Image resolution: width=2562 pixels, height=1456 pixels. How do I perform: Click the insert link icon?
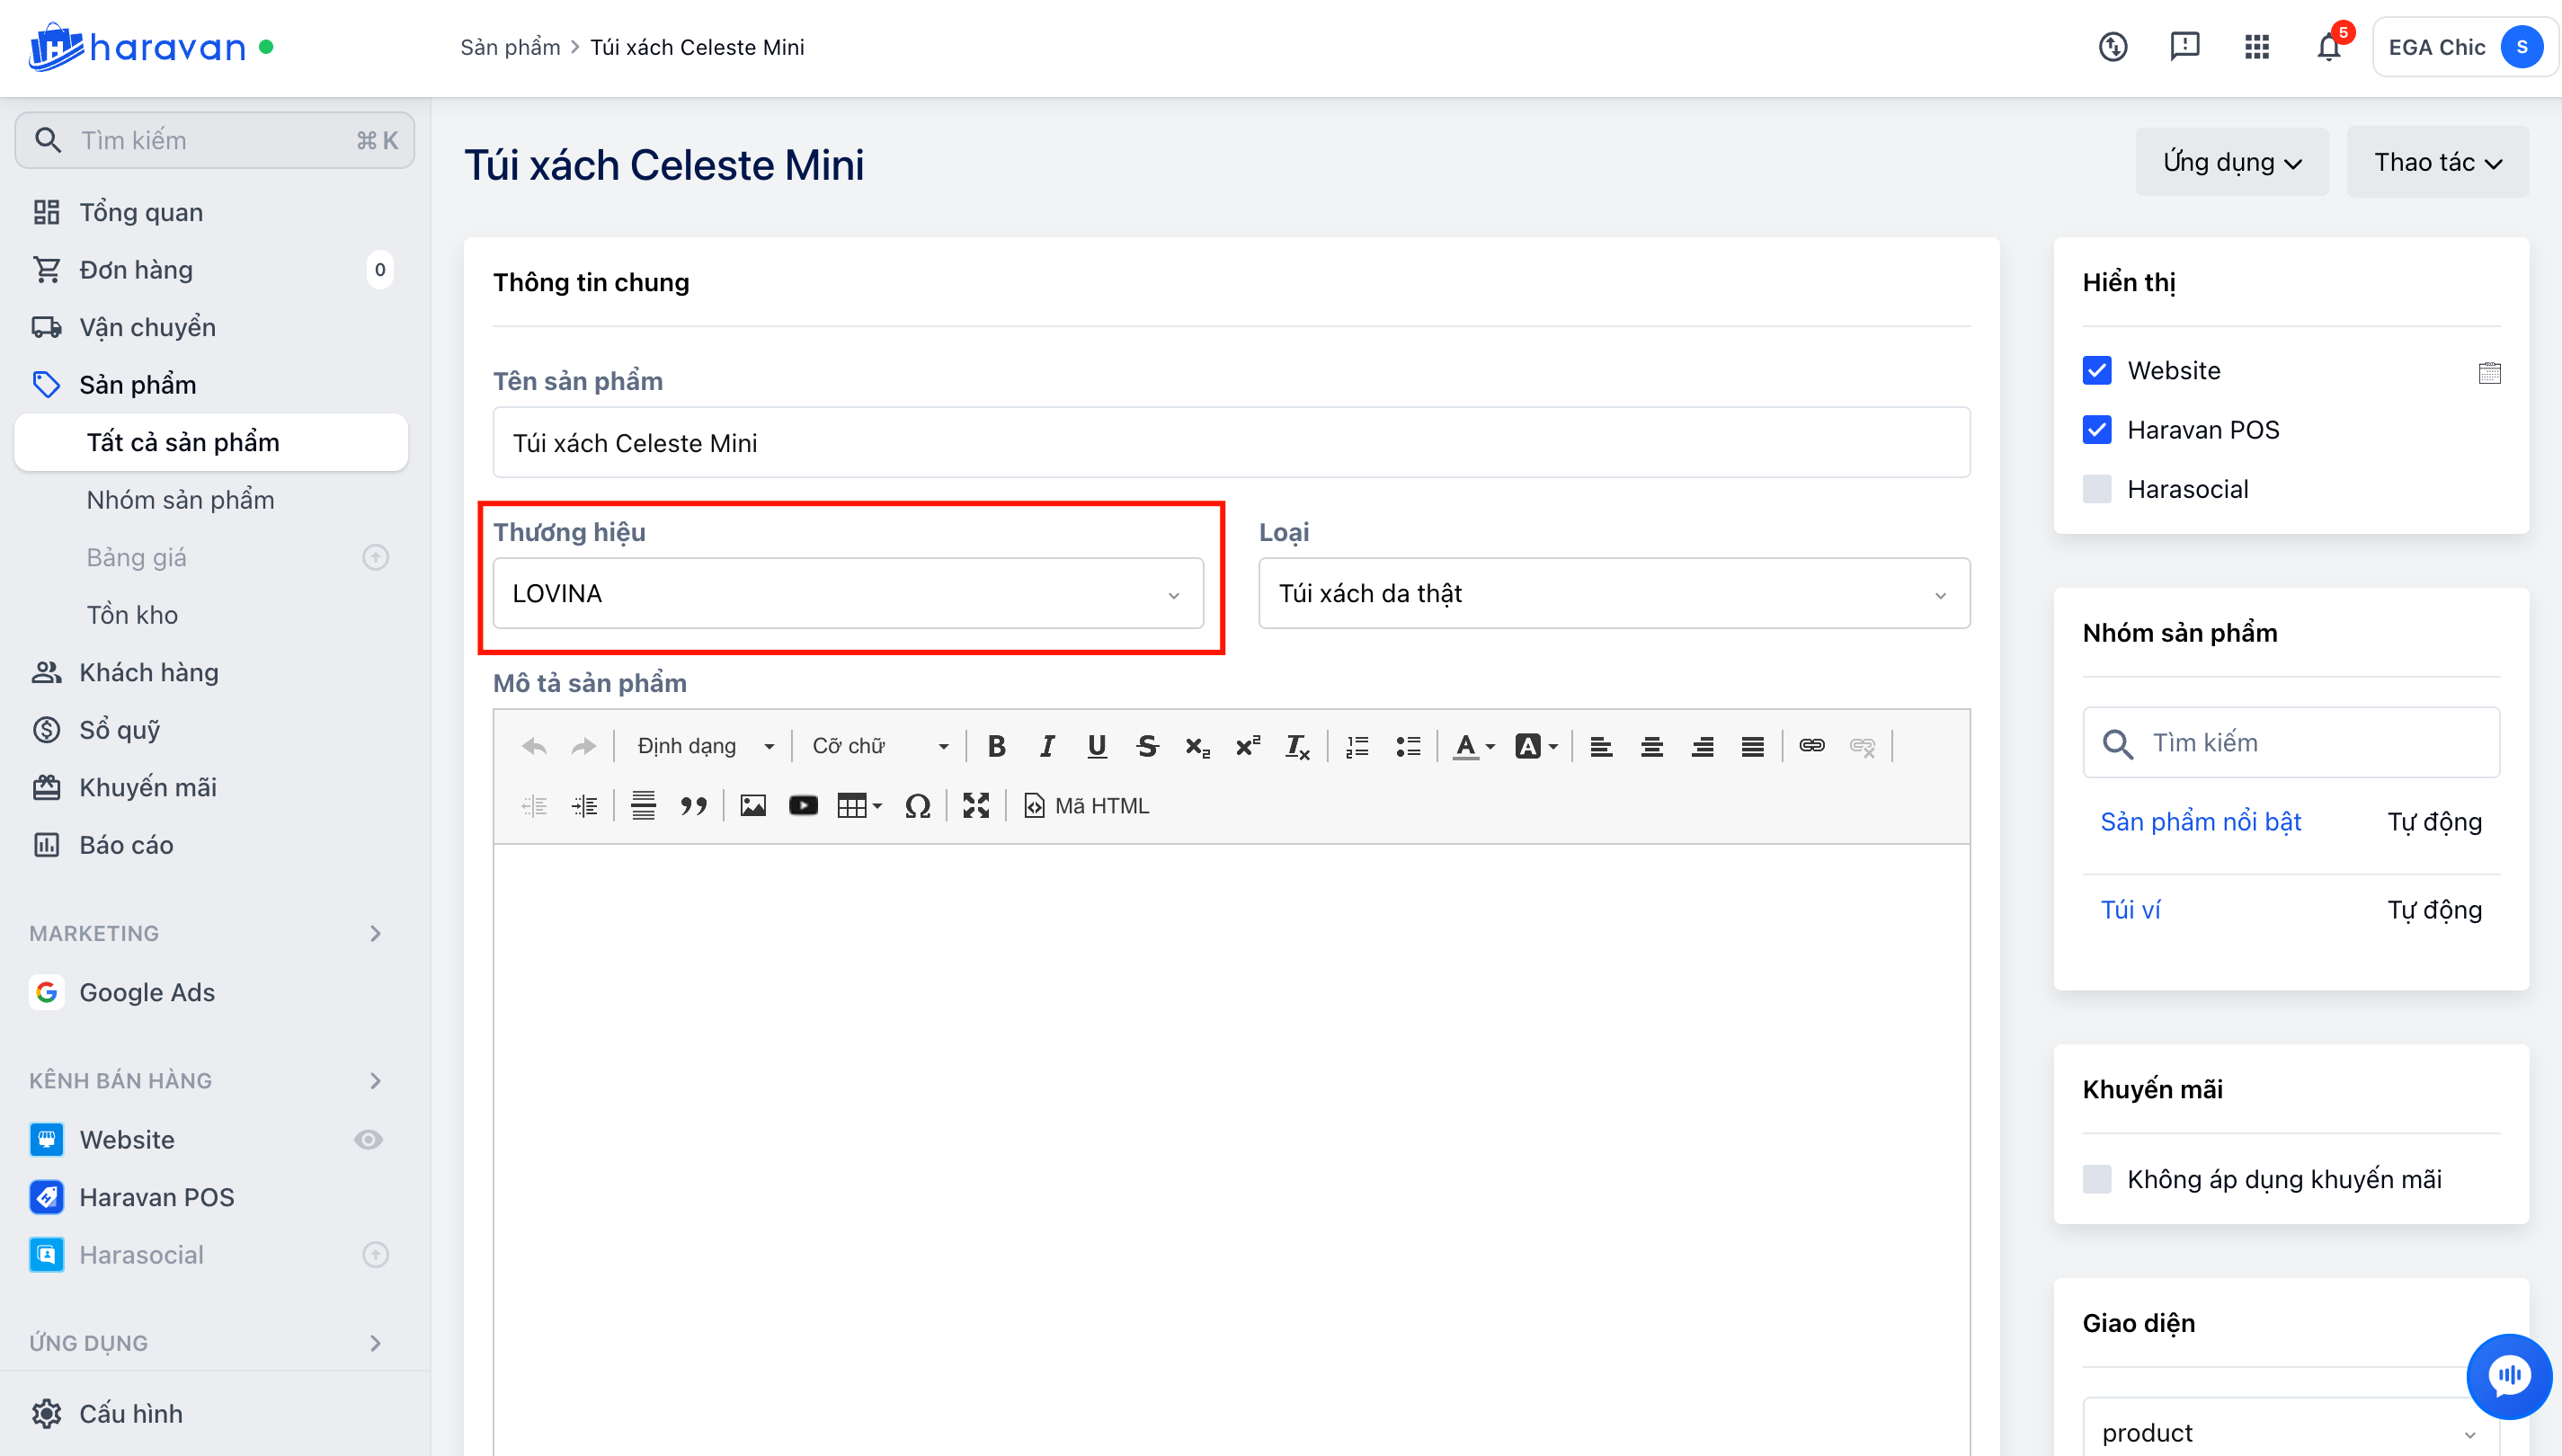click(x=1811, y=746)
